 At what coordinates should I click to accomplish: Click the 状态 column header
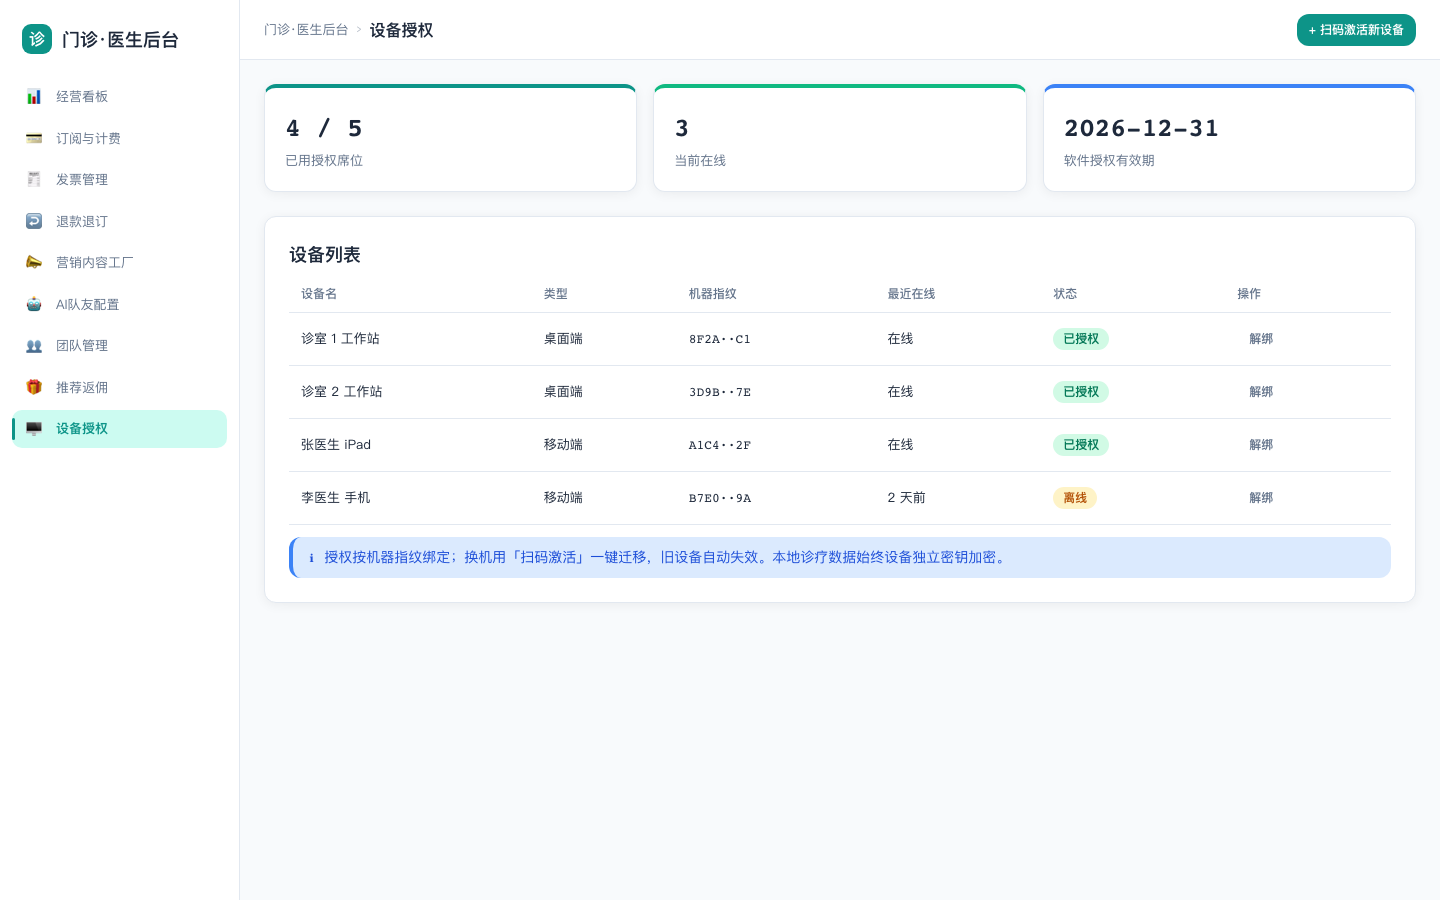[1065, 294]
